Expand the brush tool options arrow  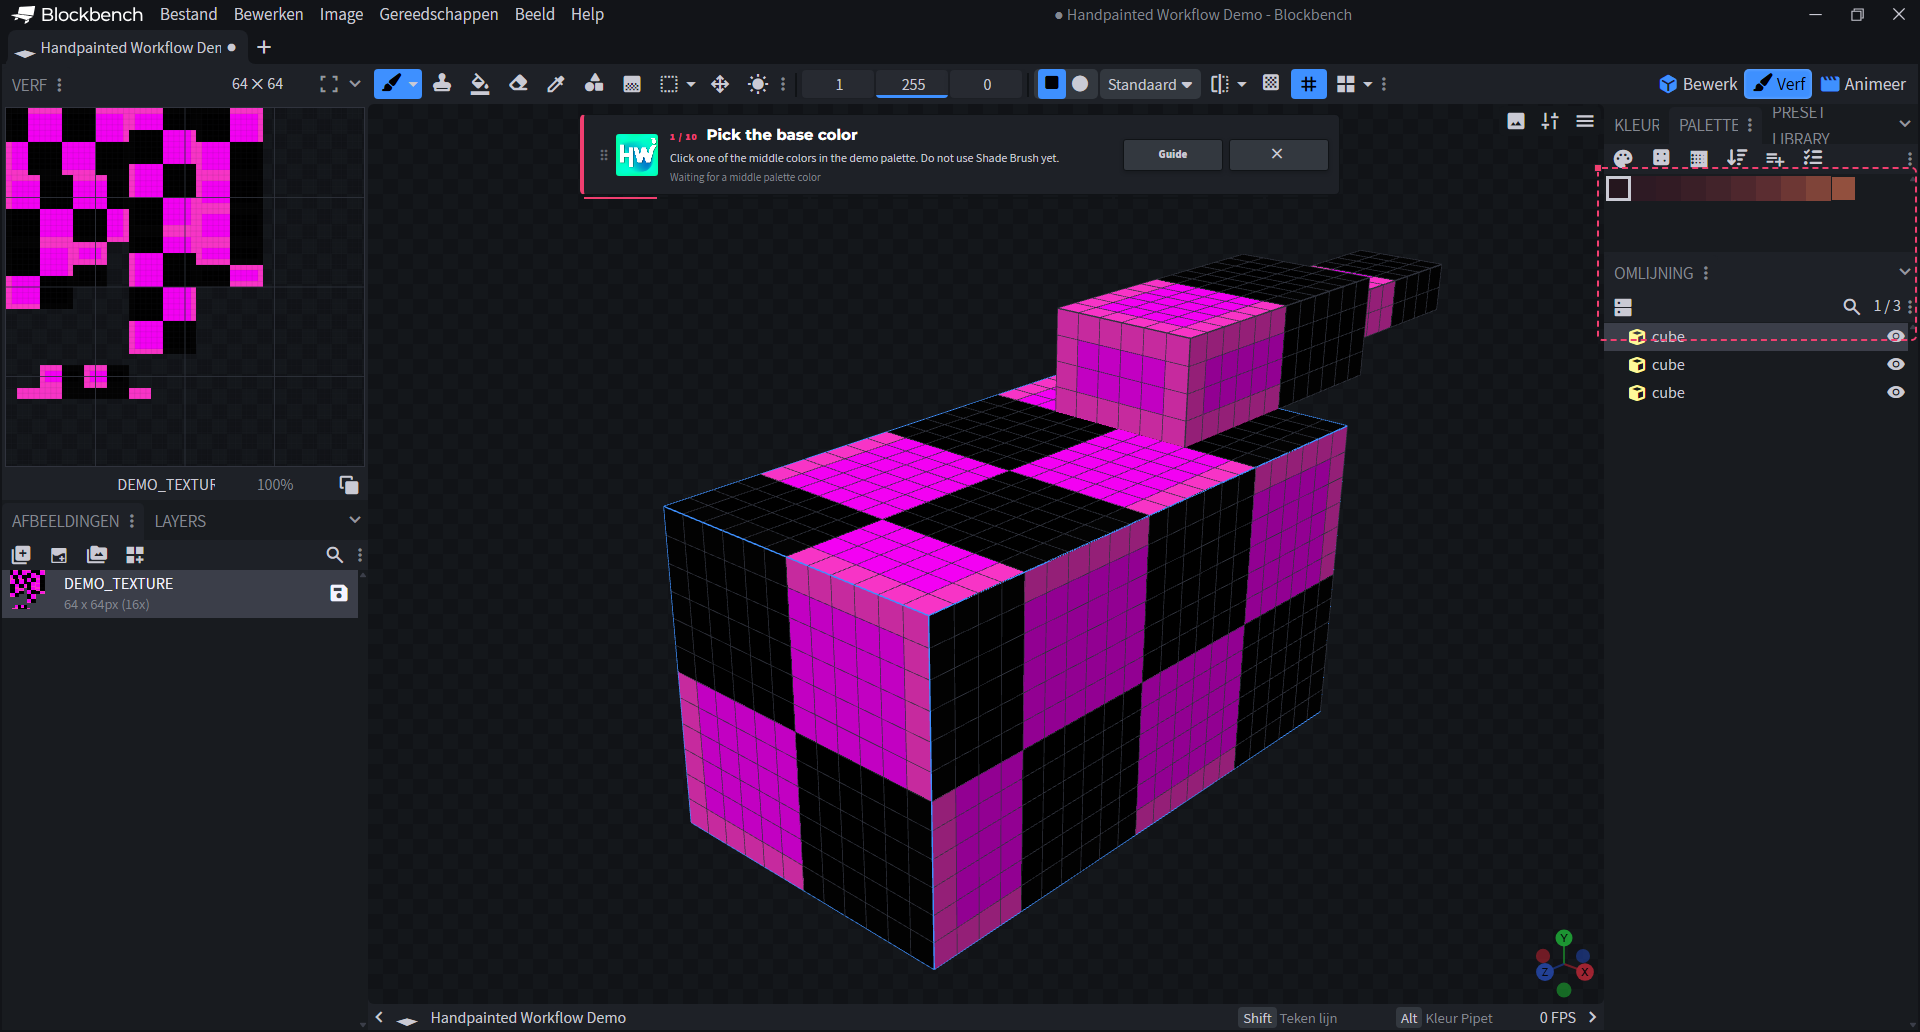coord(414,84)
